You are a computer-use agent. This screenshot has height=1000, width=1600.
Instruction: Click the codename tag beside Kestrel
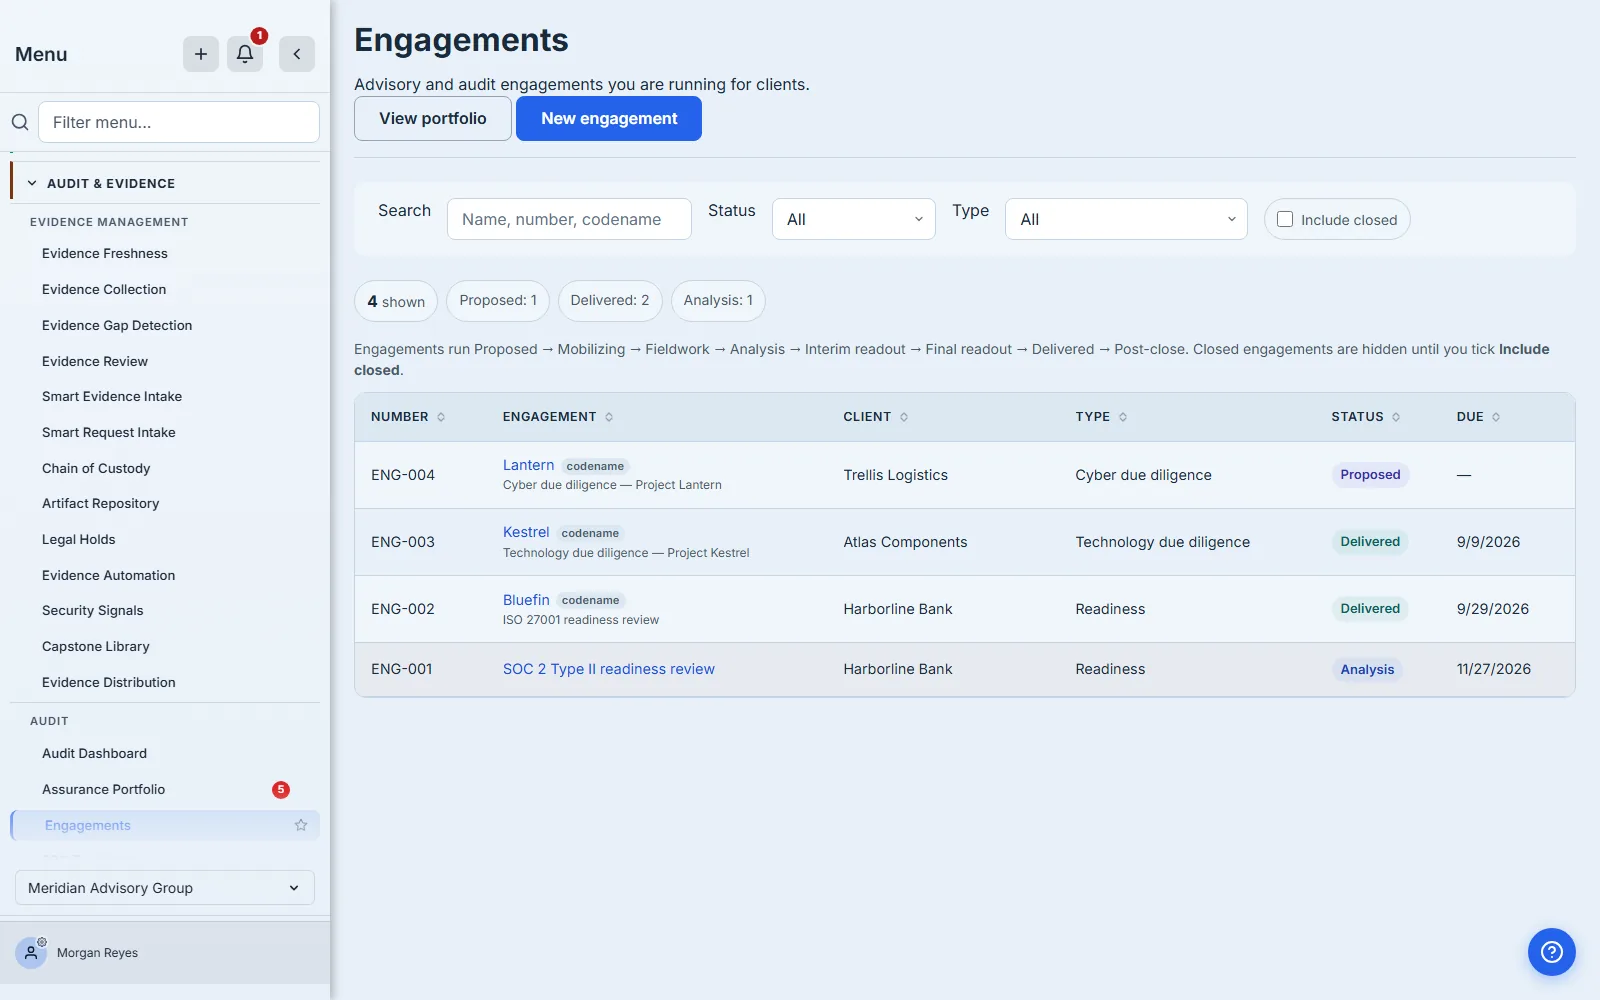click(x=590, y=533)
